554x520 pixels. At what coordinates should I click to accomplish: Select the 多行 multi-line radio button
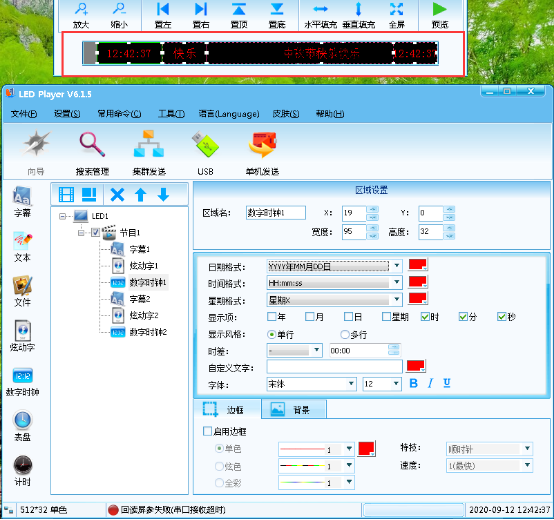pos(344,334)
